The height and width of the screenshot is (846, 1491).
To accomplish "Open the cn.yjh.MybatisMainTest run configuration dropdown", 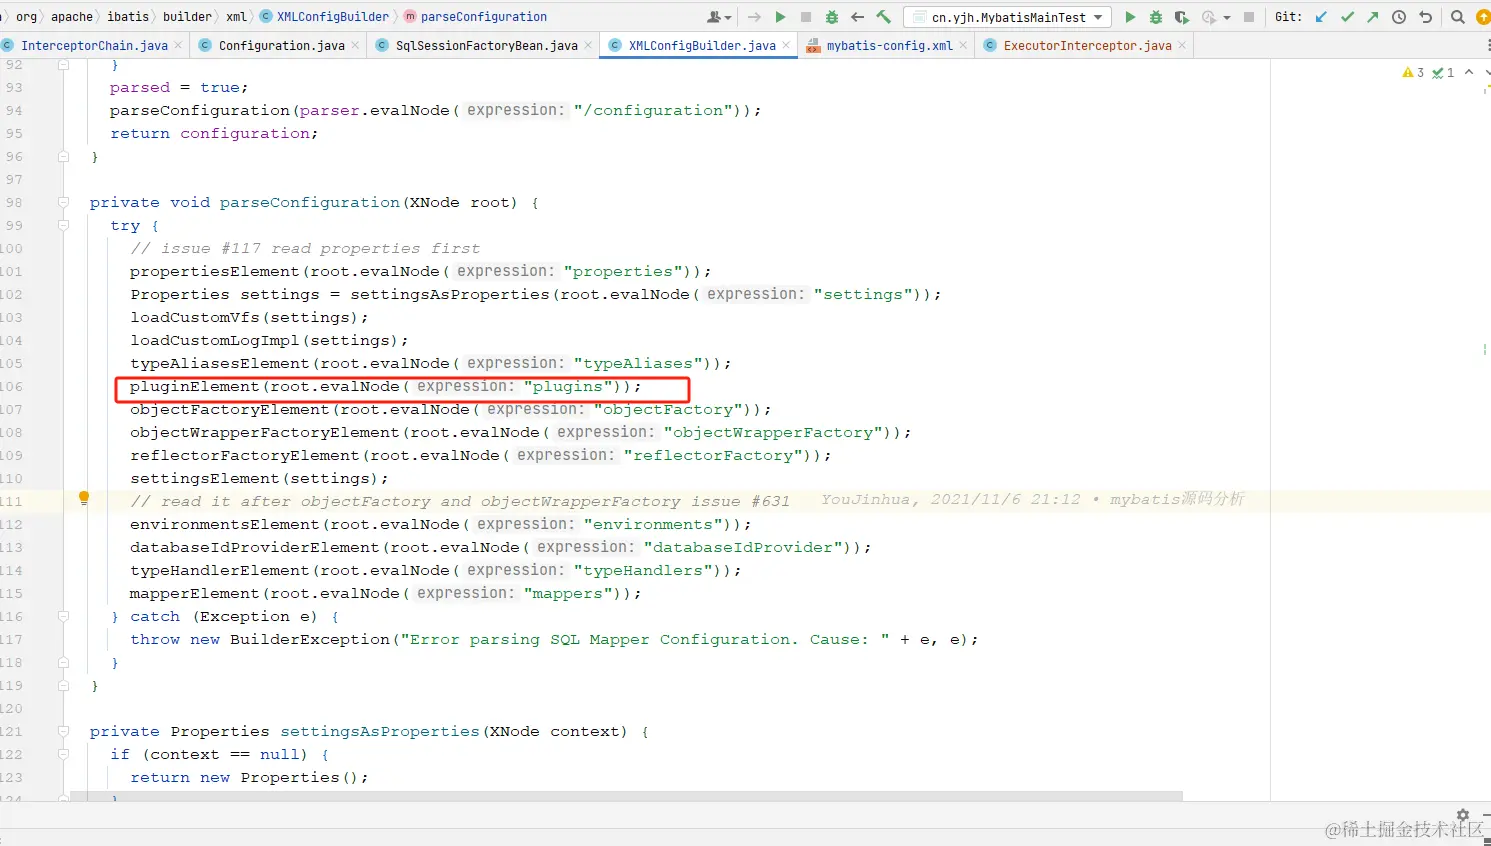I will pyautogui.click(x=1008, y=17).
